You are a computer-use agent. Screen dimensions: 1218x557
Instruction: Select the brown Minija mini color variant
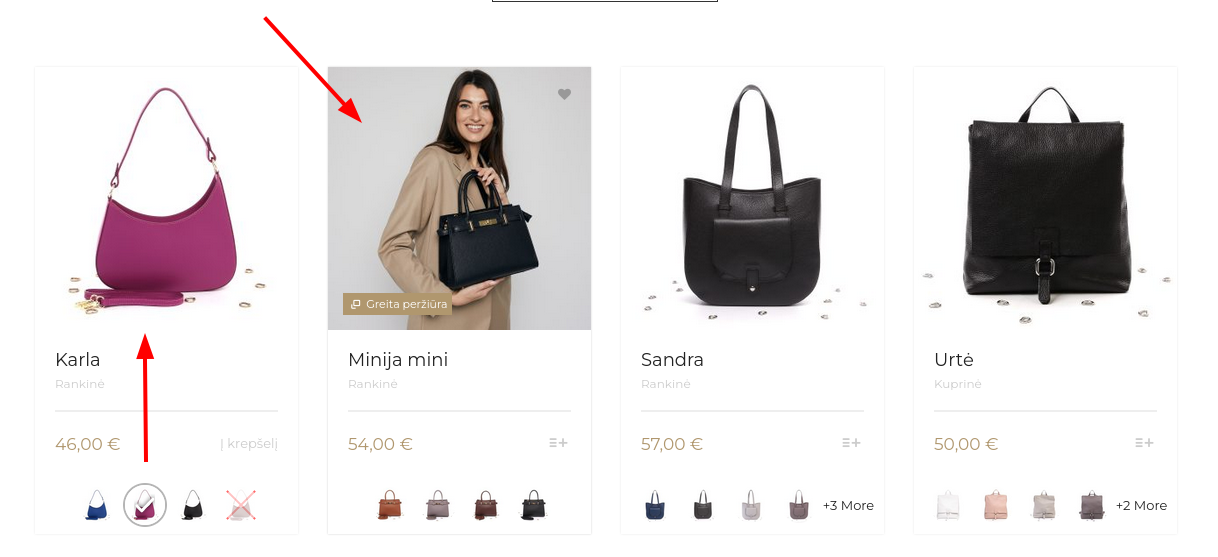(x=389, y=505)
